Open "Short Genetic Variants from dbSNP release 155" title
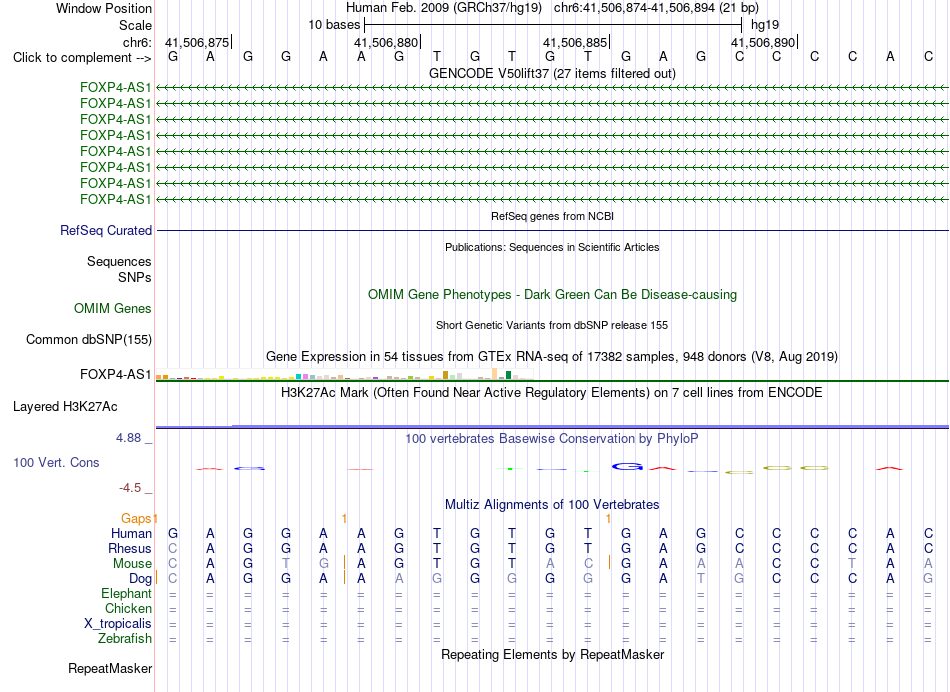Viewport: 950px width, 692px height. pyautogui.click(x=552, y=325)
